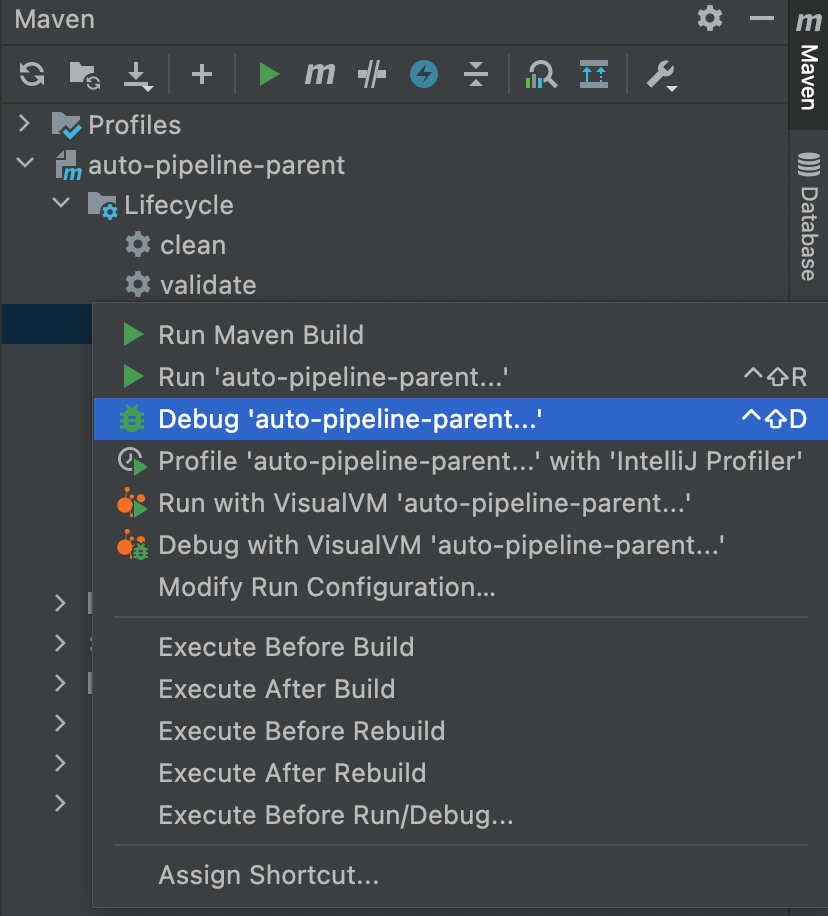Click the Execute Maven Goal 'm' icon

320,74
